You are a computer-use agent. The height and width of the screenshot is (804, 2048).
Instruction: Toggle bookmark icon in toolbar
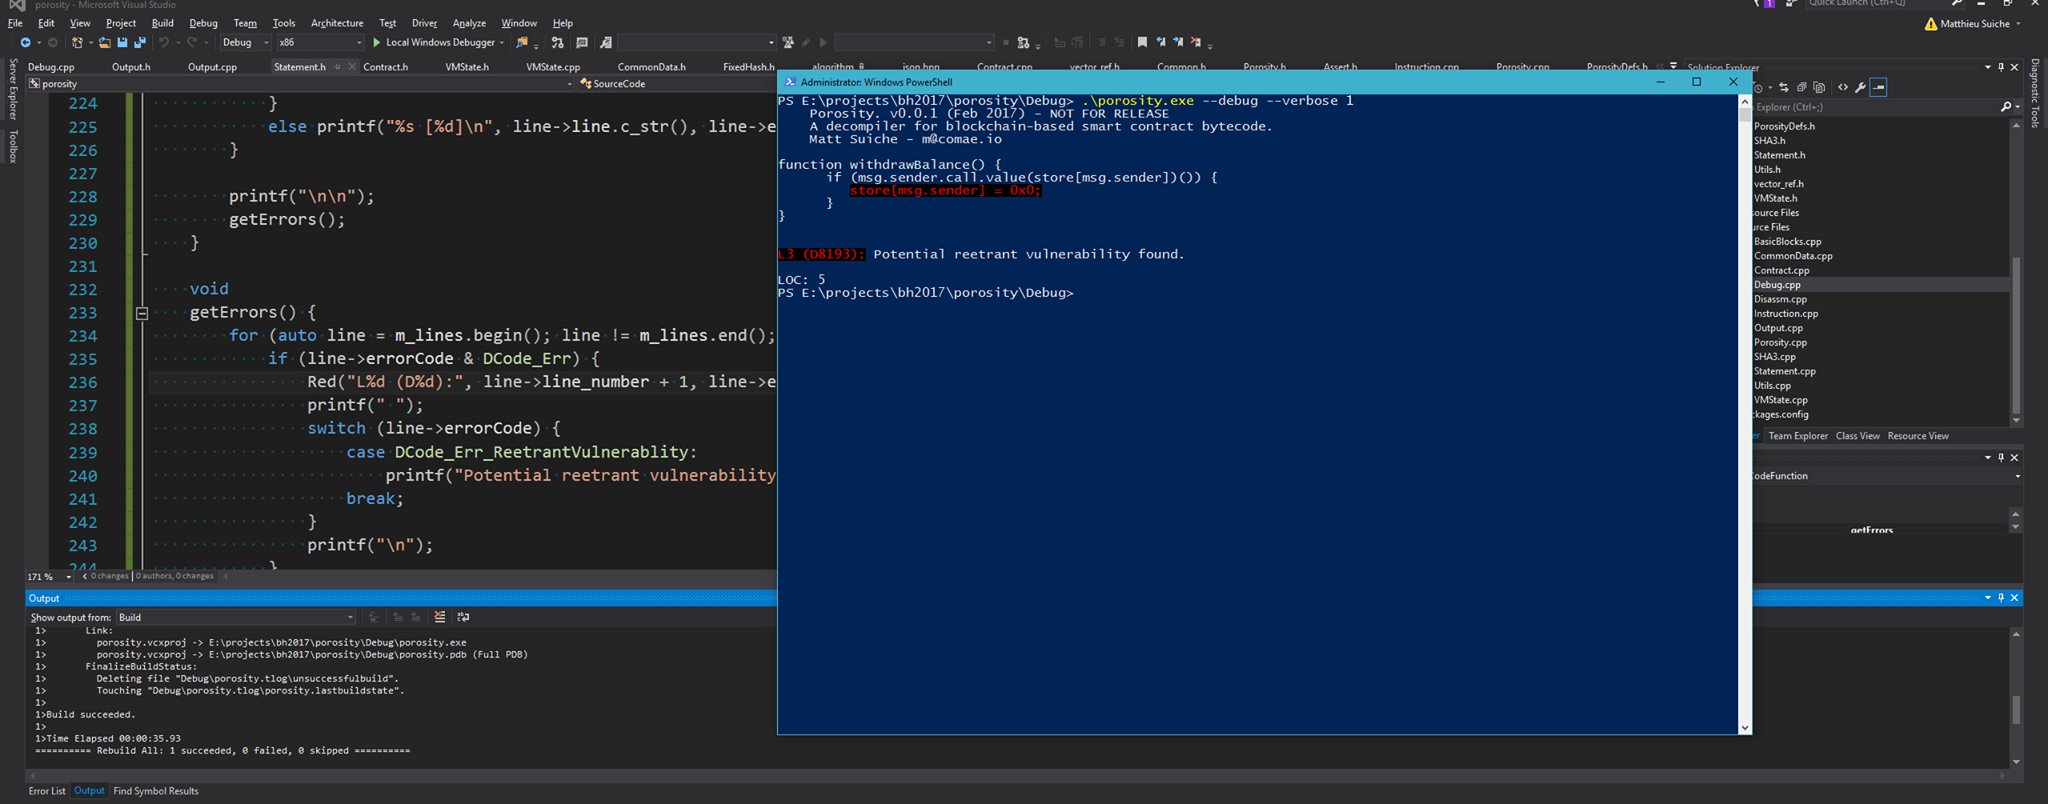pyautogui.click(x=1142, y=42)
